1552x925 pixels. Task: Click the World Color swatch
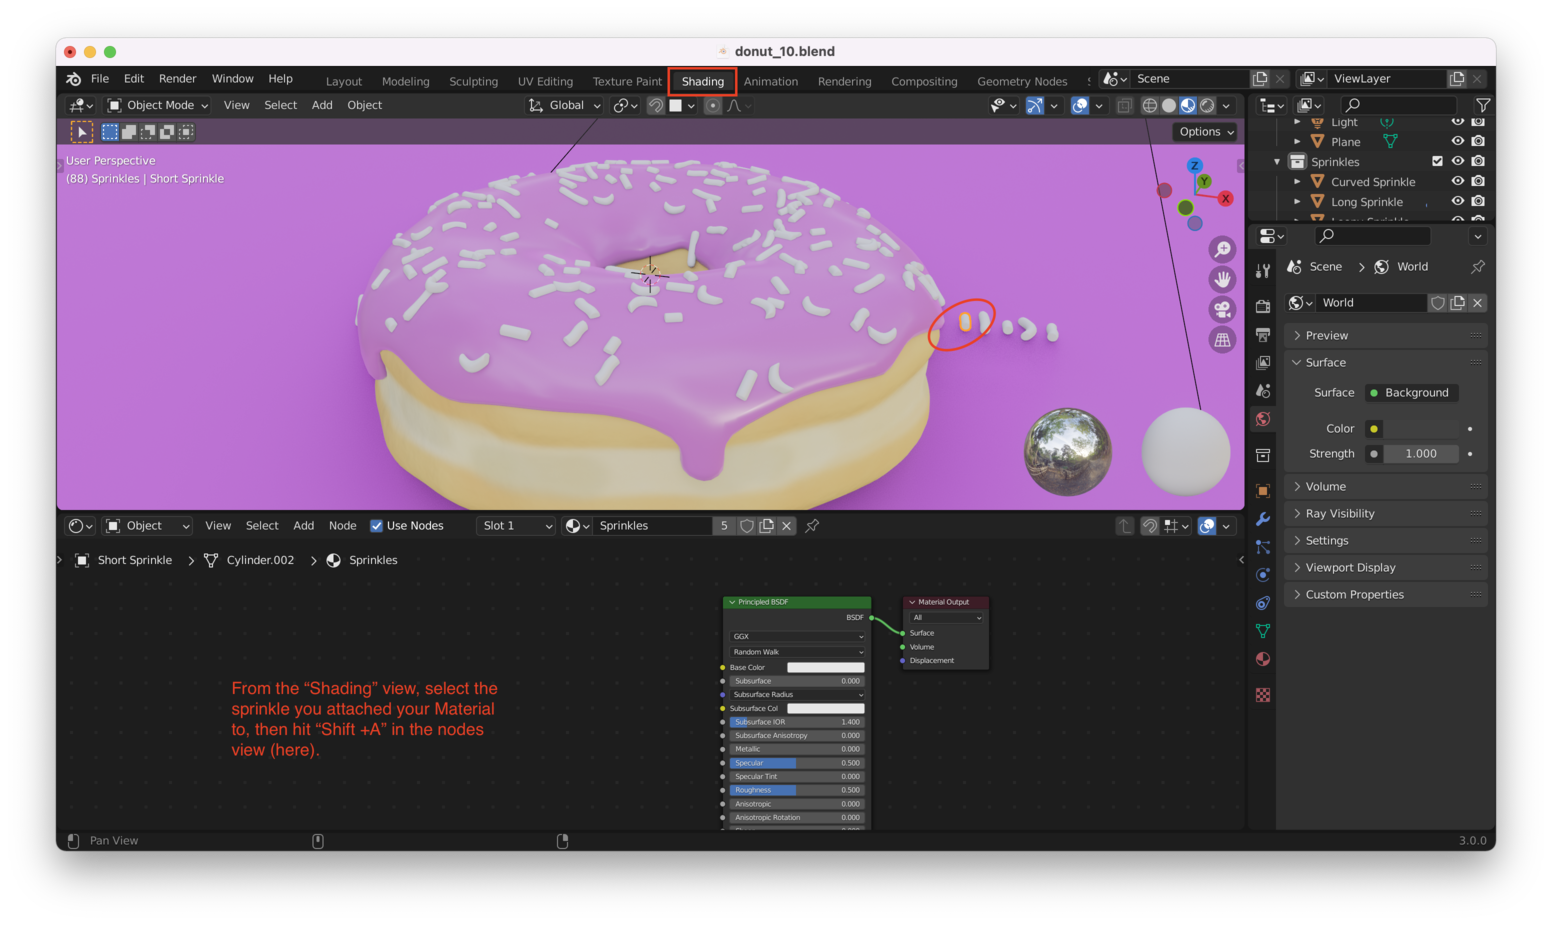(1373, 428)
